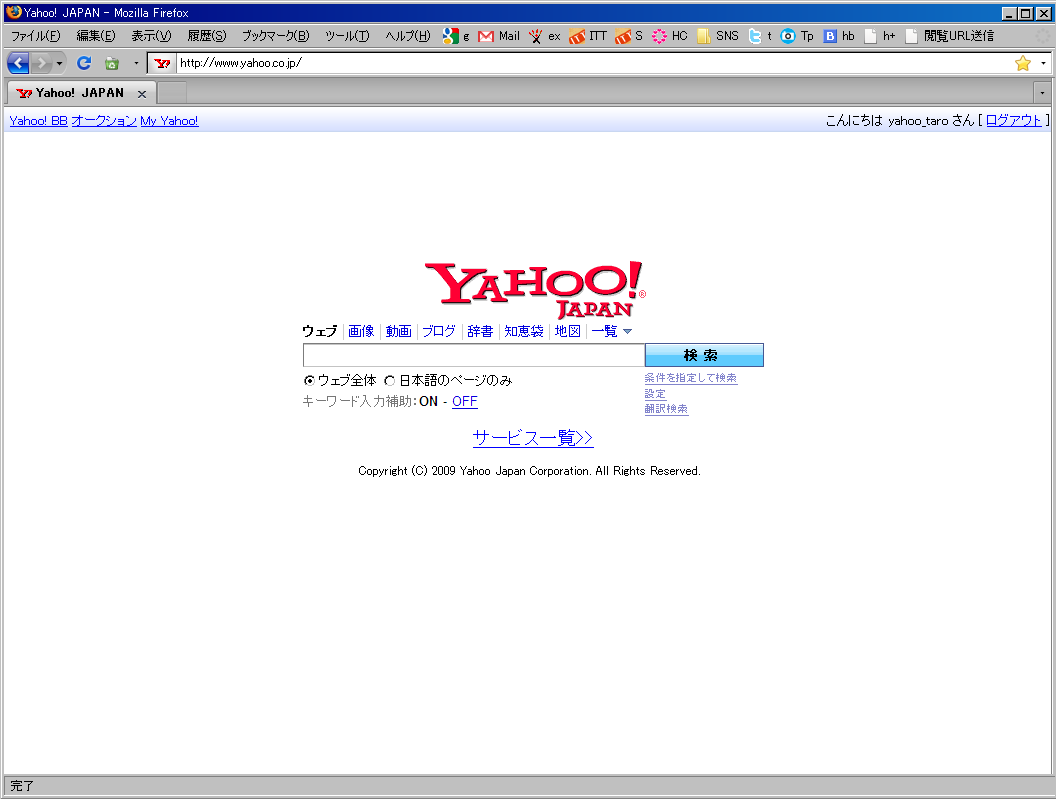Expand the 一覧 category dropdown
Viewport: 1056px width, 799px height.
pyautogui.click(x=612, y=331)
